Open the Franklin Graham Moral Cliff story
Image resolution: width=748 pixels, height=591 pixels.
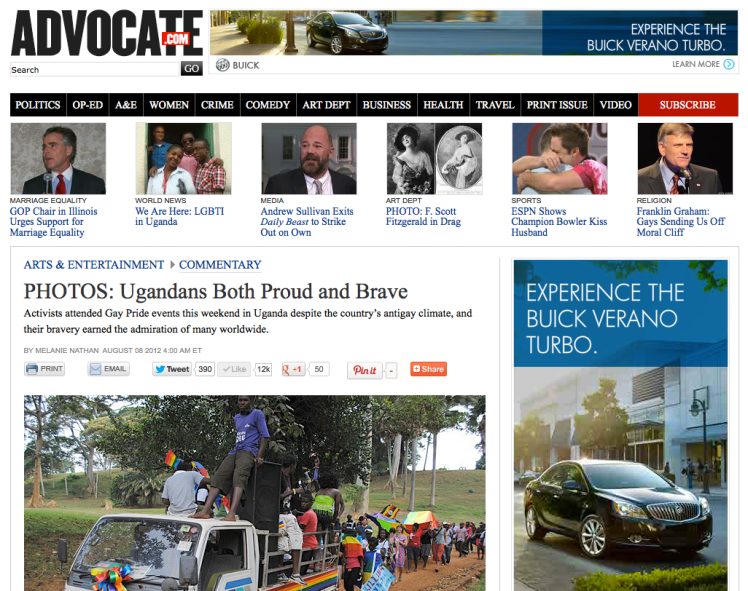point(681,222)
